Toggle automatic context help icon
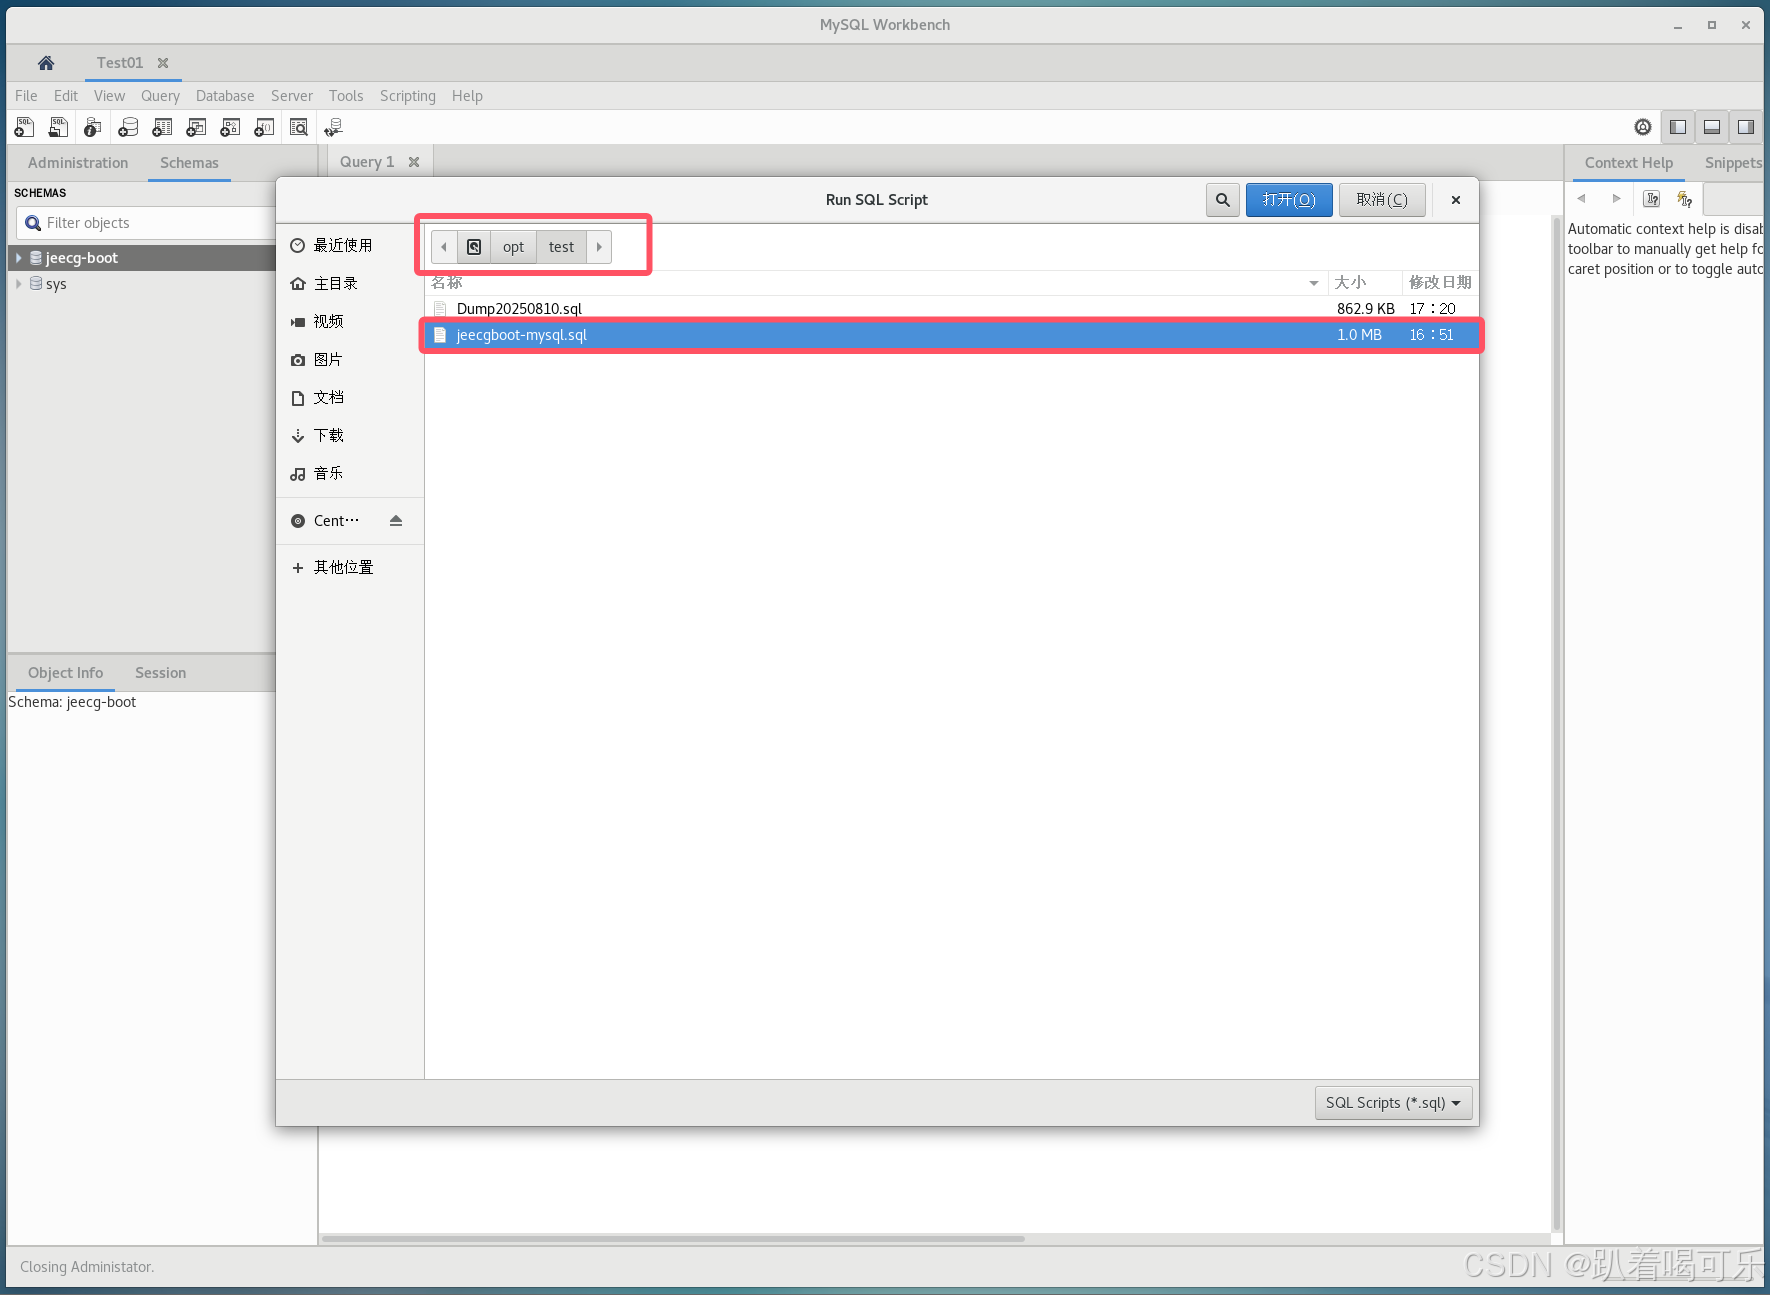The image size is (1770, 1295). [1685, 199]
